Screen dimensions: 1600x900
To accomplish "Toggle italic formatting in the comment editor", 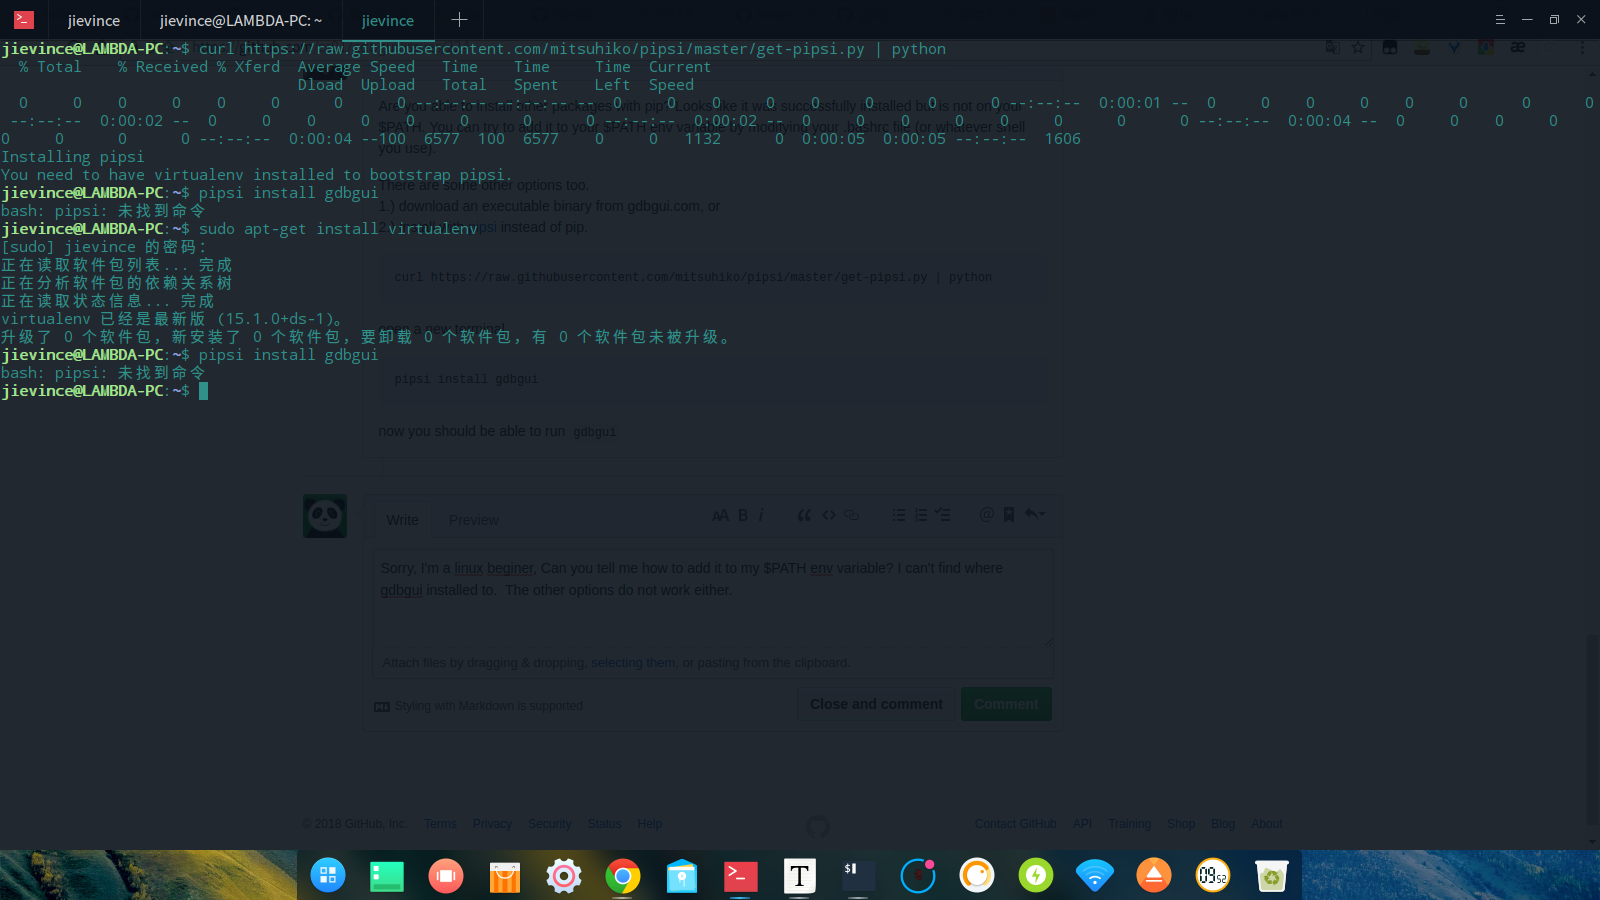I will click(x=761, y=515).
